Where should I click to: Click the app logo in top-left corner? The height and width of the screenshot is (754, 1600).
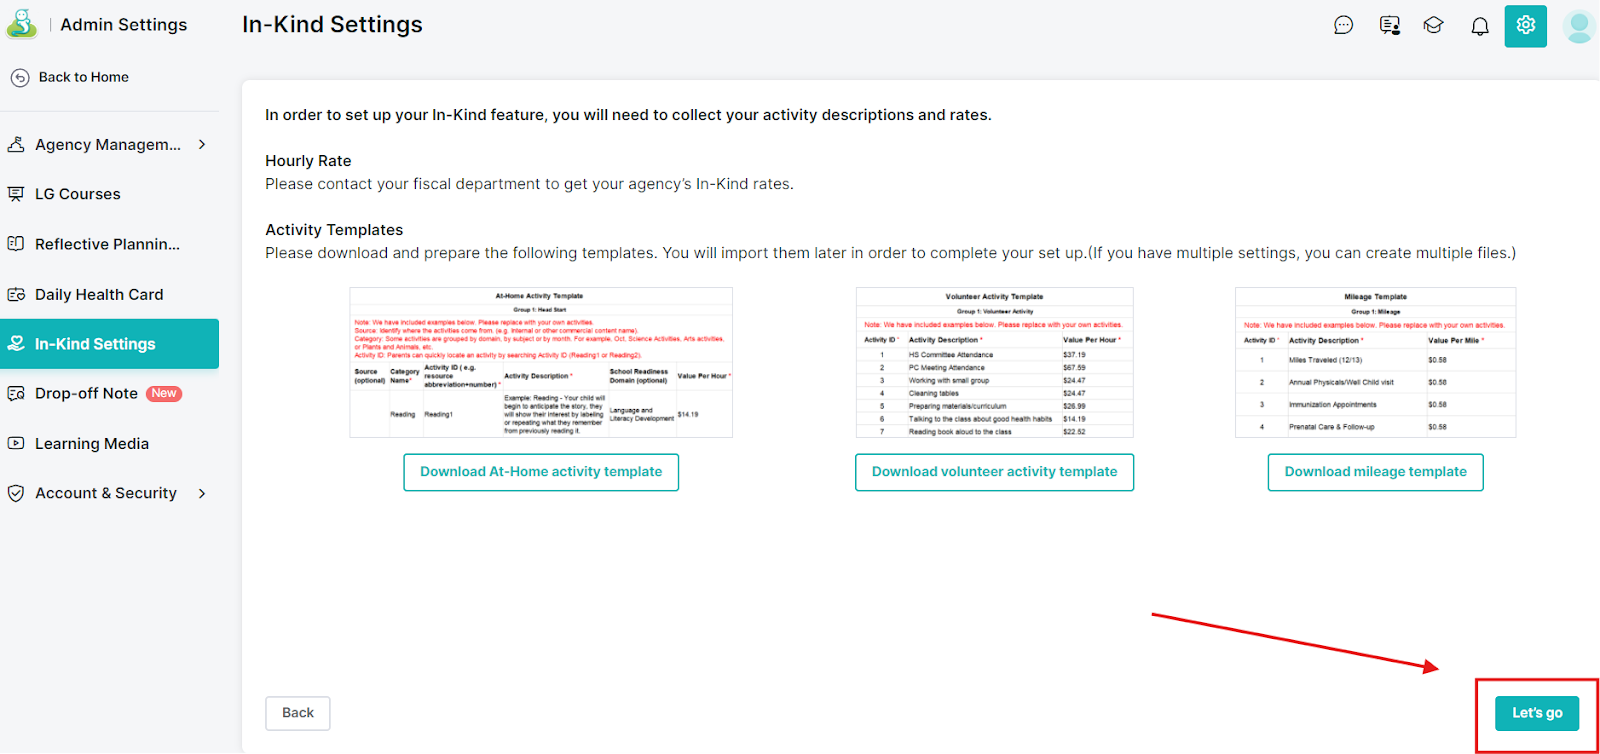pyautogui.click(x=21, y=24)
